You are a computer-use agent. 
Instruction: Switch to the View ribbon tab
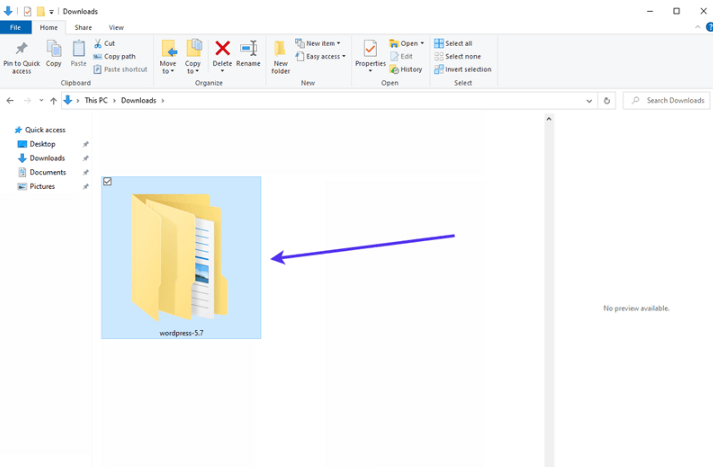click(x=116, y=27)
